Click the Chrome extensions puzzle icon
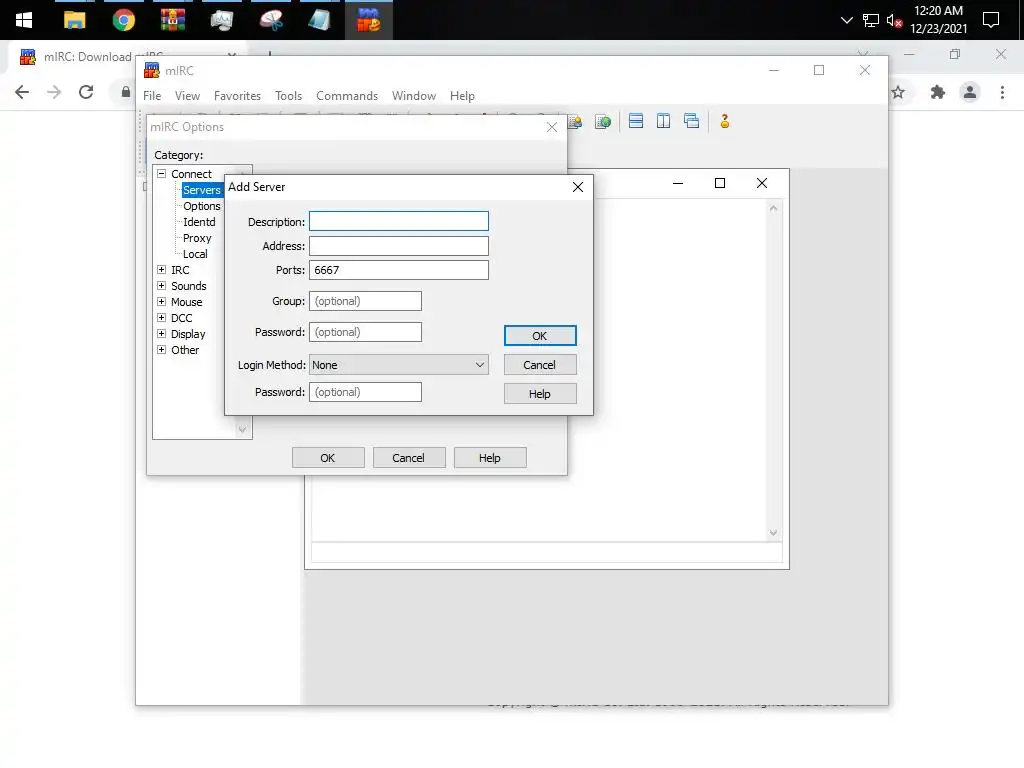Image resolution: width=1024 pixels, height=768 pixels. point(938,92)
